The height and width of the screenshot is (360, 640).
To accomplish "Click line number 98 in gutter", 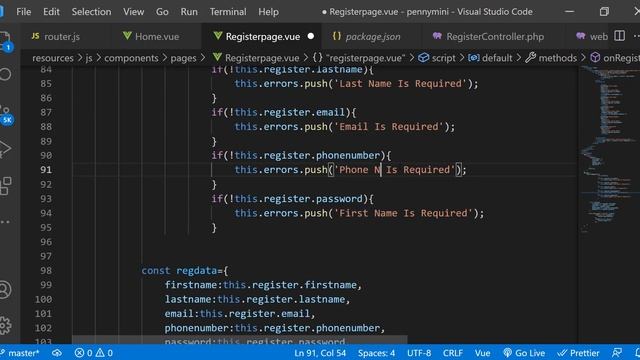I will (46, 271).
